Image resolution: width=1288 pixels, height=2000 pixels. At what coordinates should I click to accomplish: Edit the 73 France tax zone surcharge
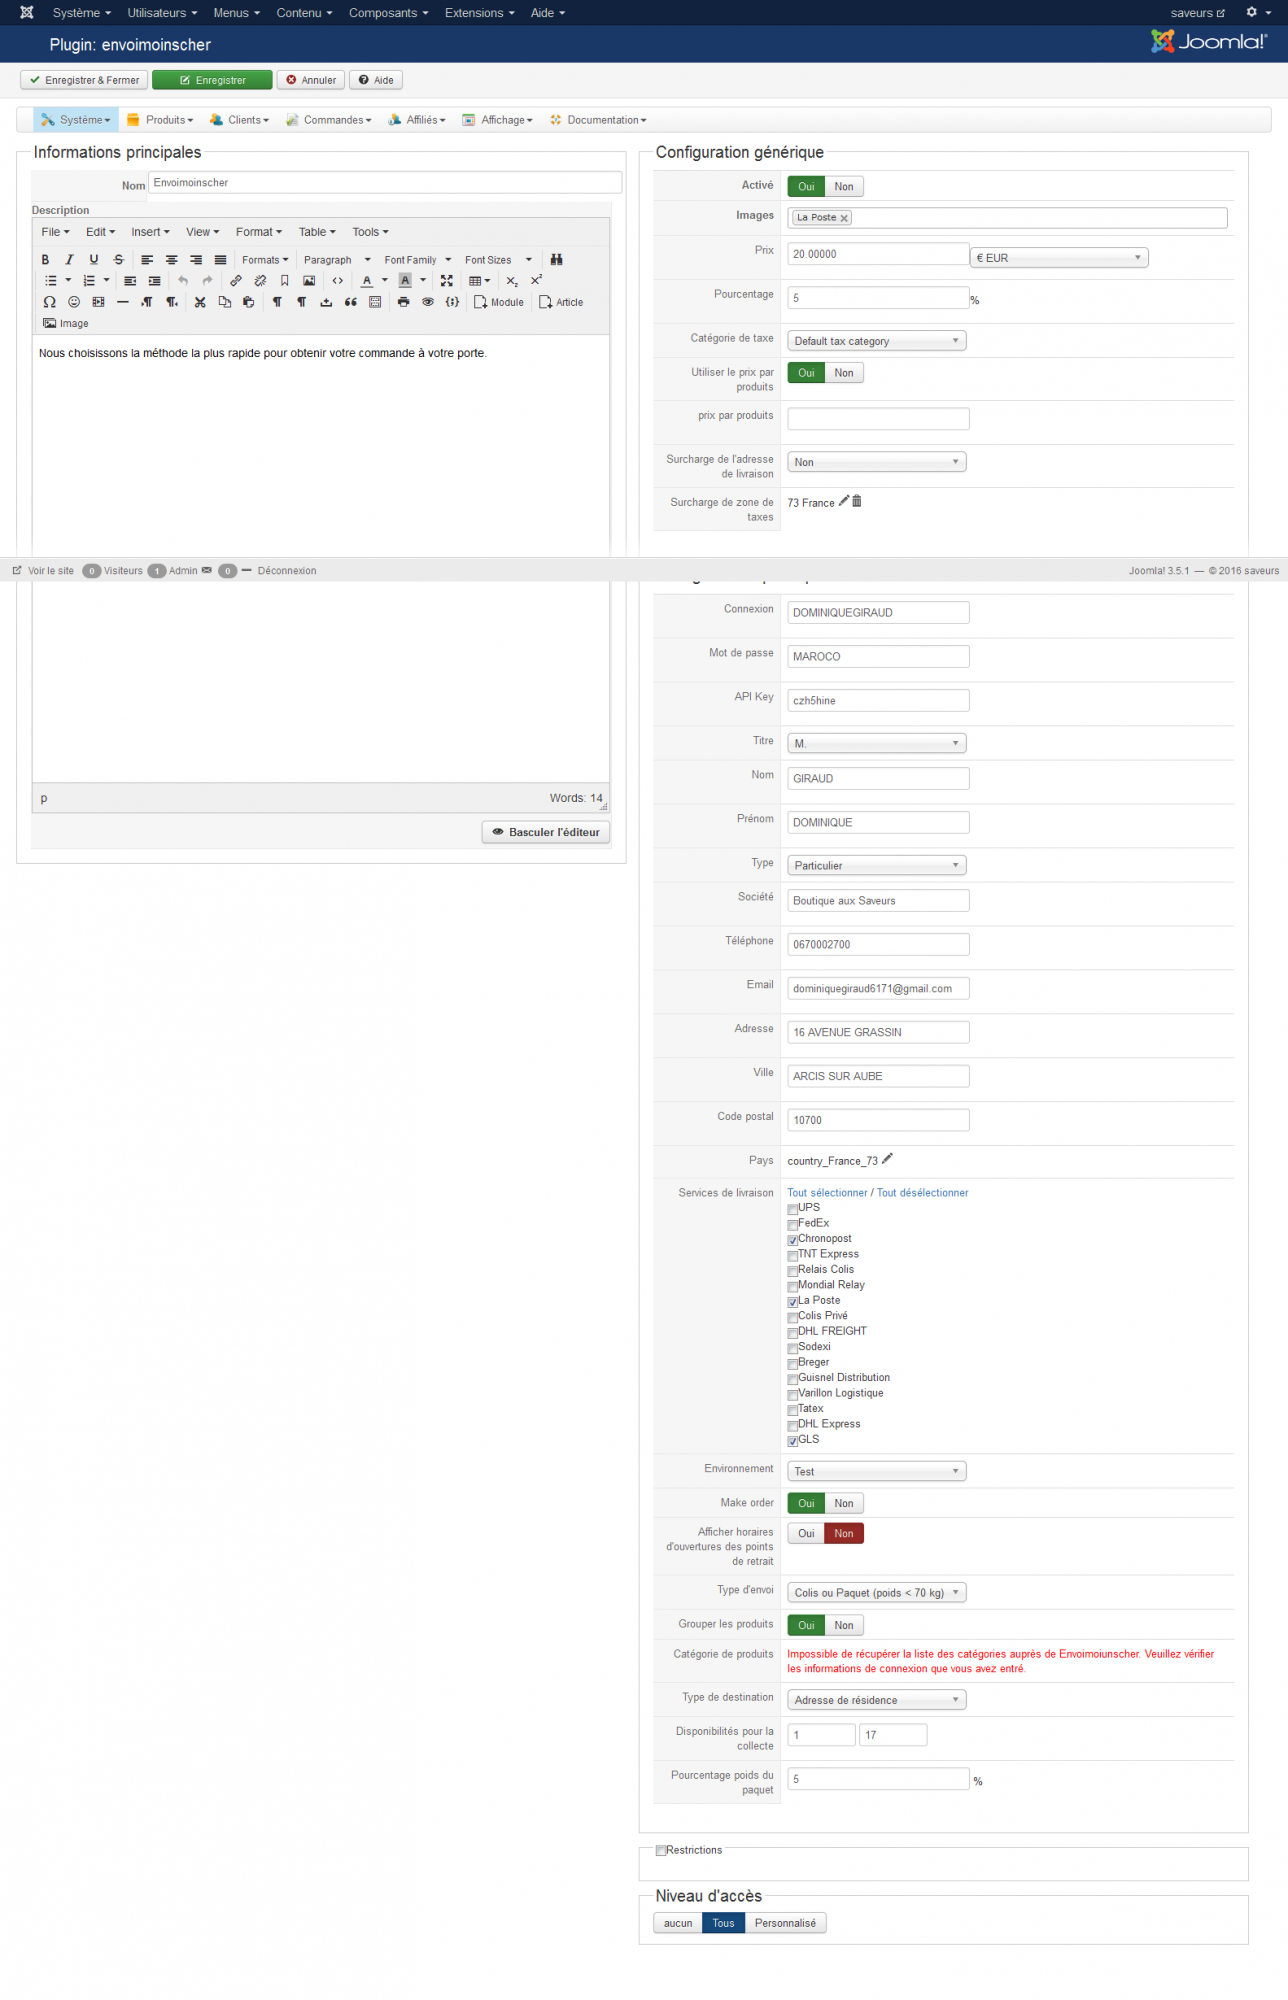[x=844, y=501]
